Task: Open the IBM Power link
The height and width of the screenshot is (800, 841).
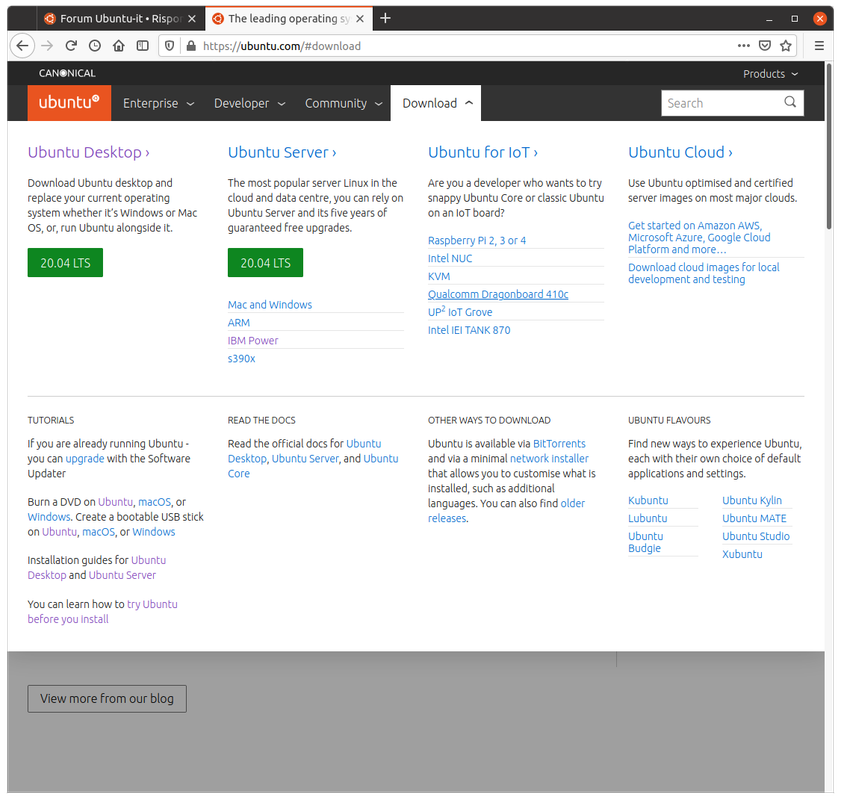Action: pos(253,340)
